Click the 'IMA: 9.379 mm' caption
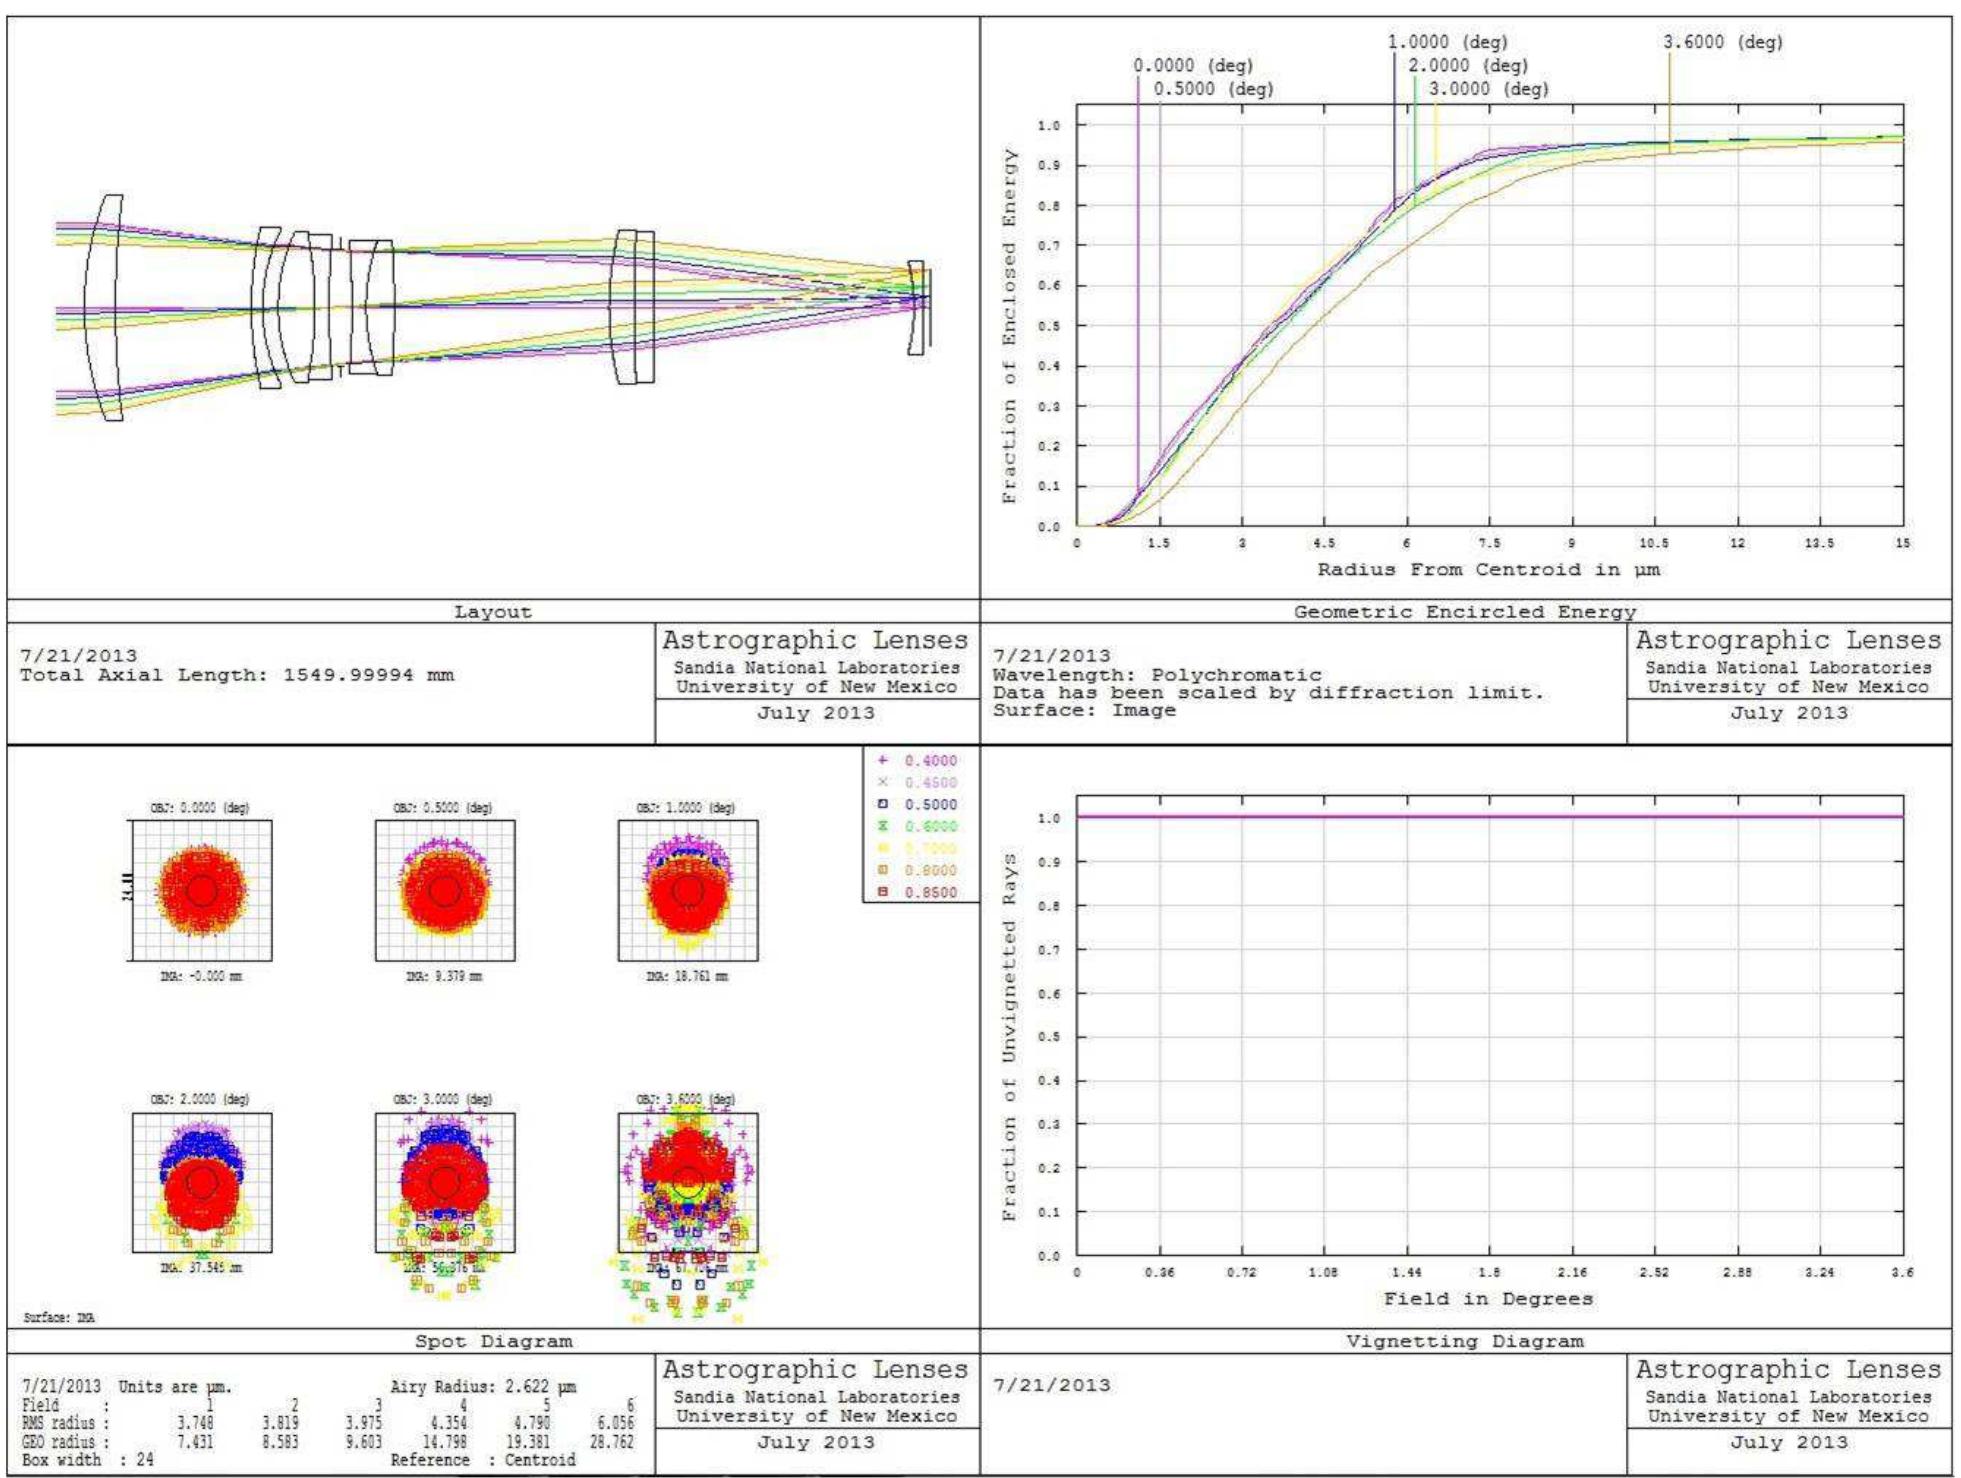Image resolution: width=1961 pixels, height=1478 pixels. [444, 976]
